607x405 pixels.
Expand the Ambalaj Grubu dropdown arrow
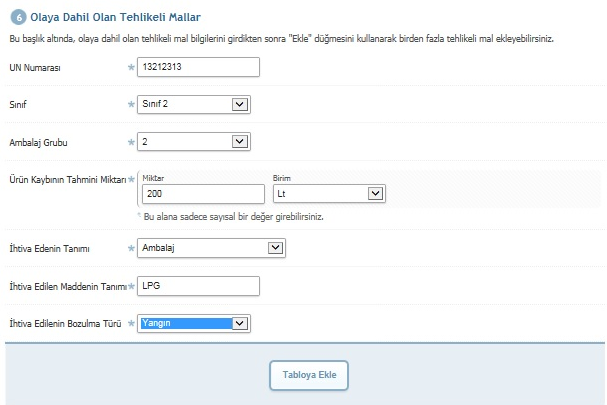[240, 141]
